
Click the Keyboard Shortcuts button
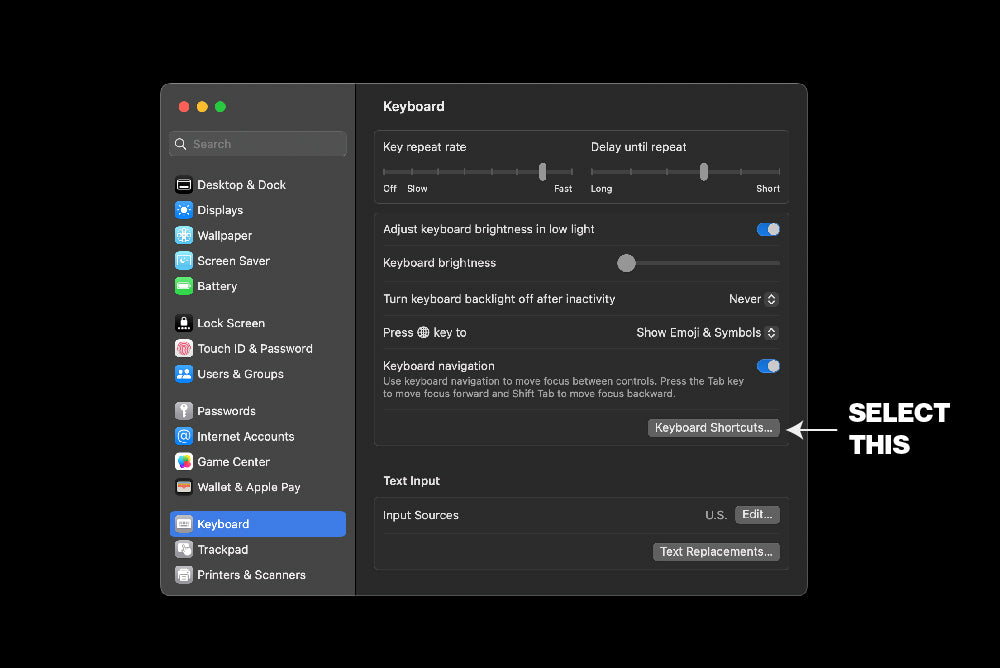point(714,428)
